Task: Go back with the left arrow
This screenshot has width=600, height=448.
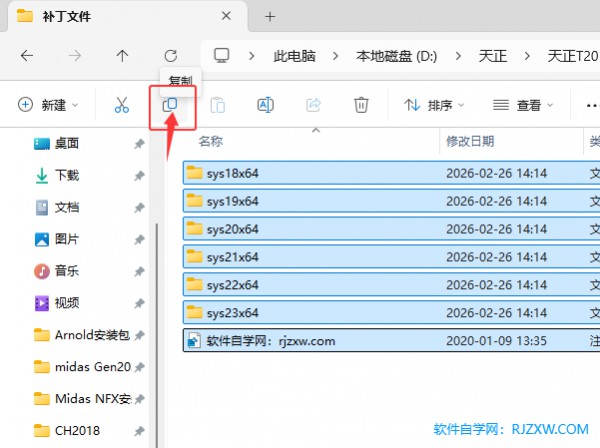Action: coord(27,56)
